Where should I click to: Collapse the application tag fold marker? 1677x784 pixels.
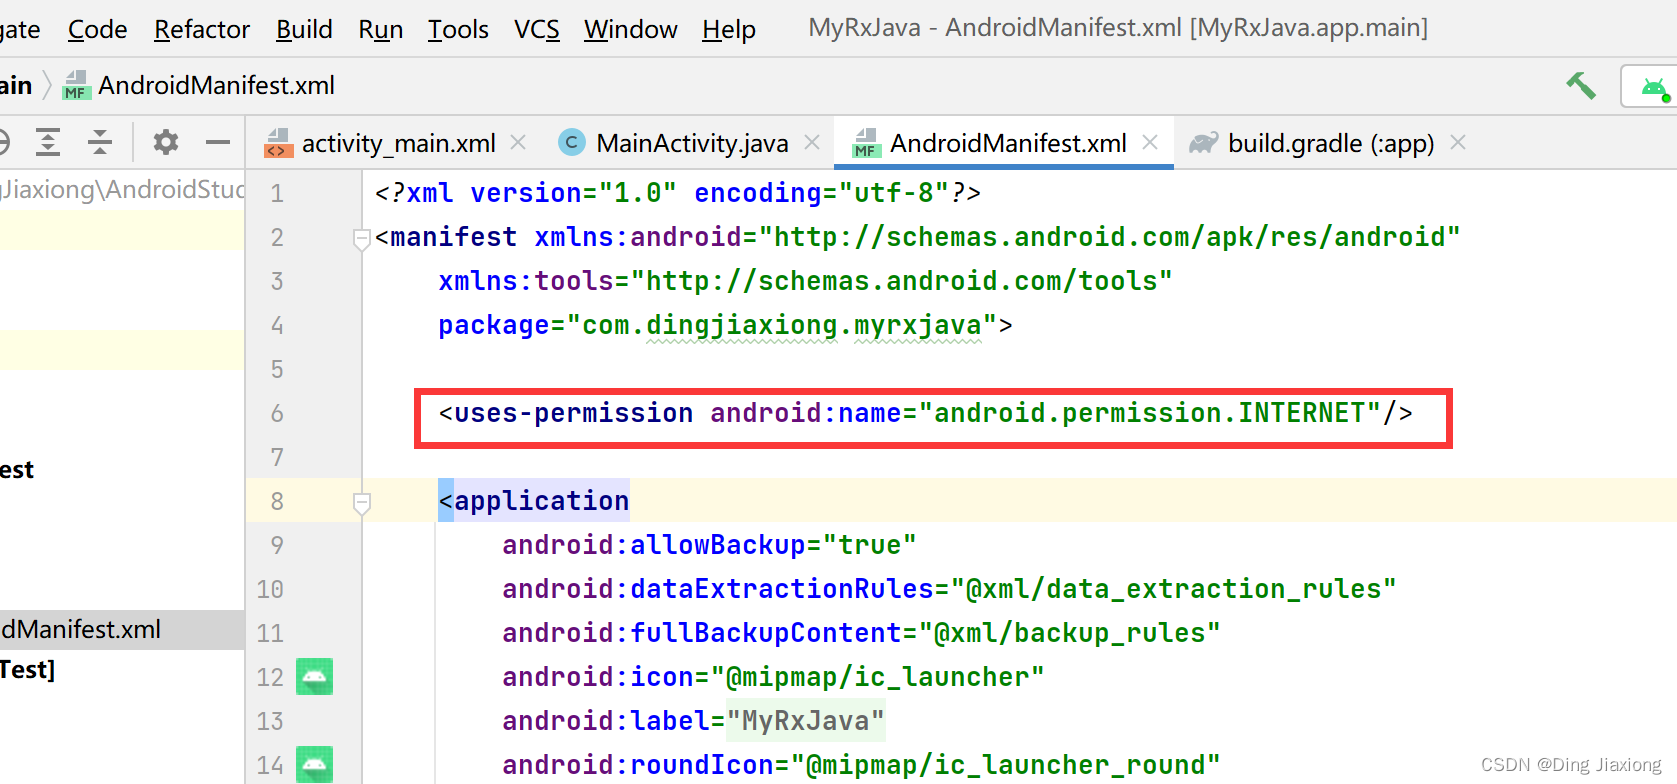[362, 503]
